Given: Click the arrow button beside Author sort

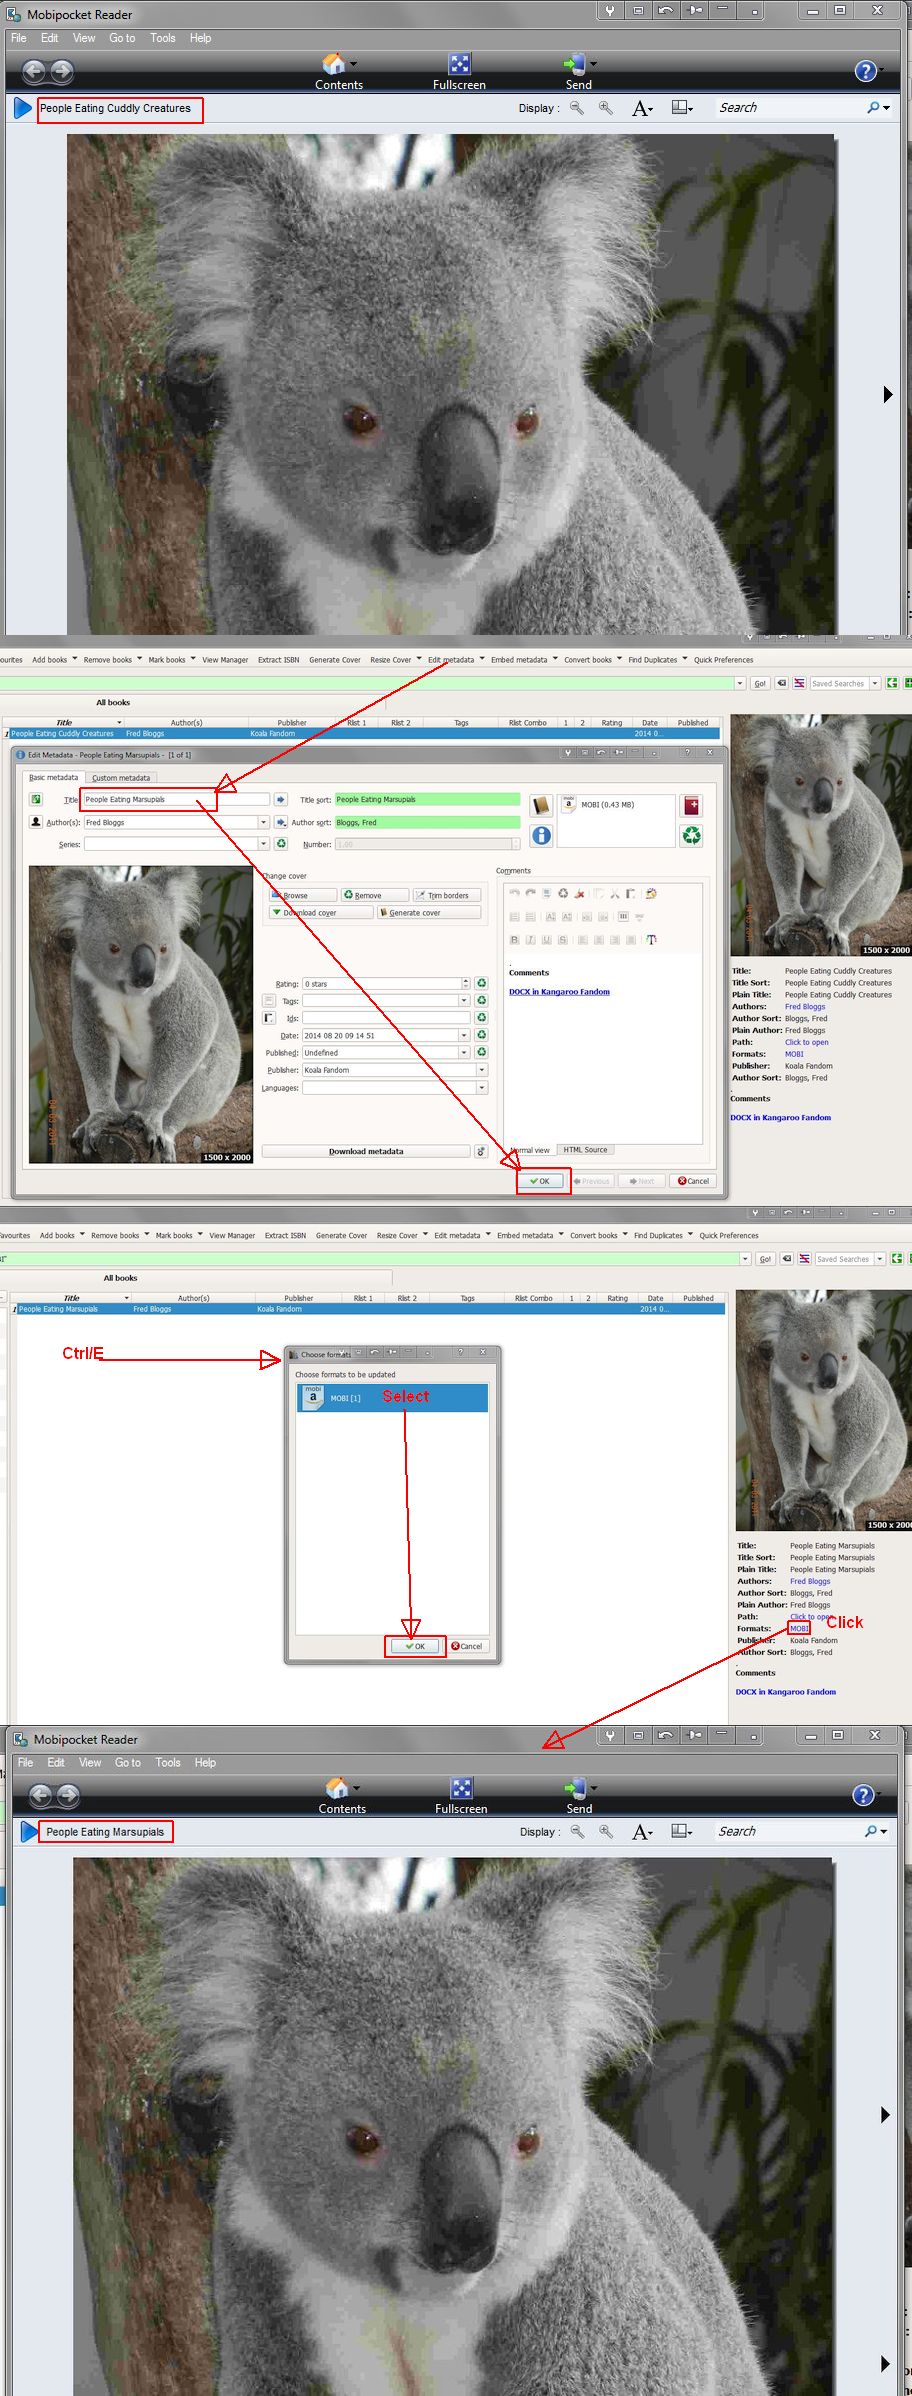Looking at the screenshot, I should (281, 823).
